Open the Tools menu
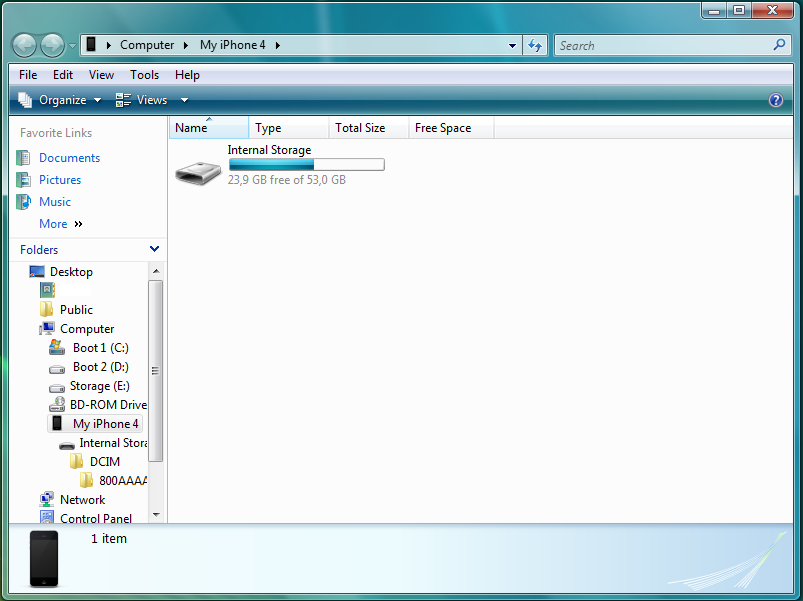 (x=144, y=75)
